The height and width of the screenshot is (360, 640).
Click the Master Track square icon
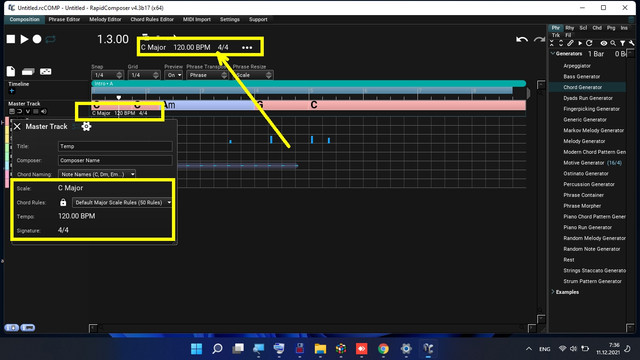coord(36,111)
